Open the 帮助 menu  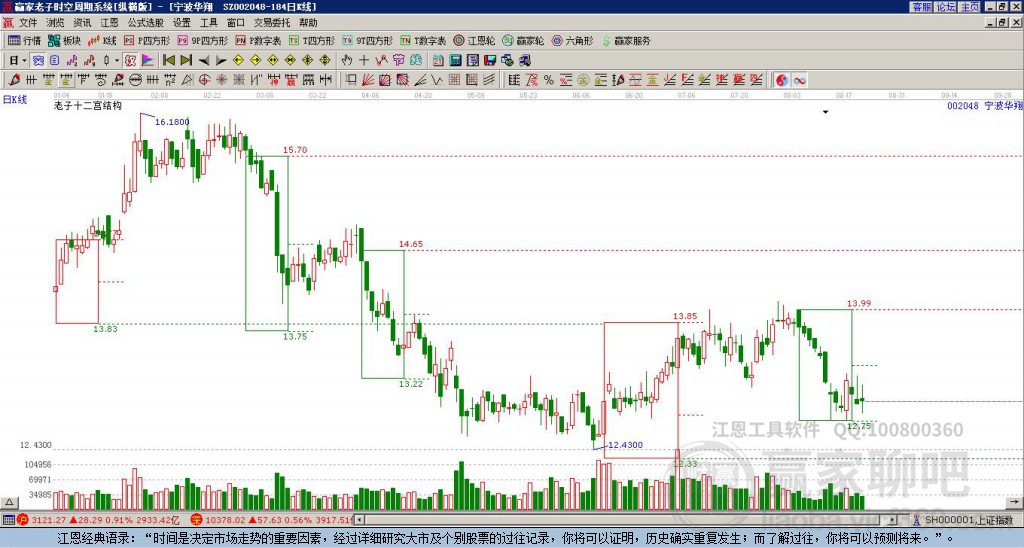point(308,23)
